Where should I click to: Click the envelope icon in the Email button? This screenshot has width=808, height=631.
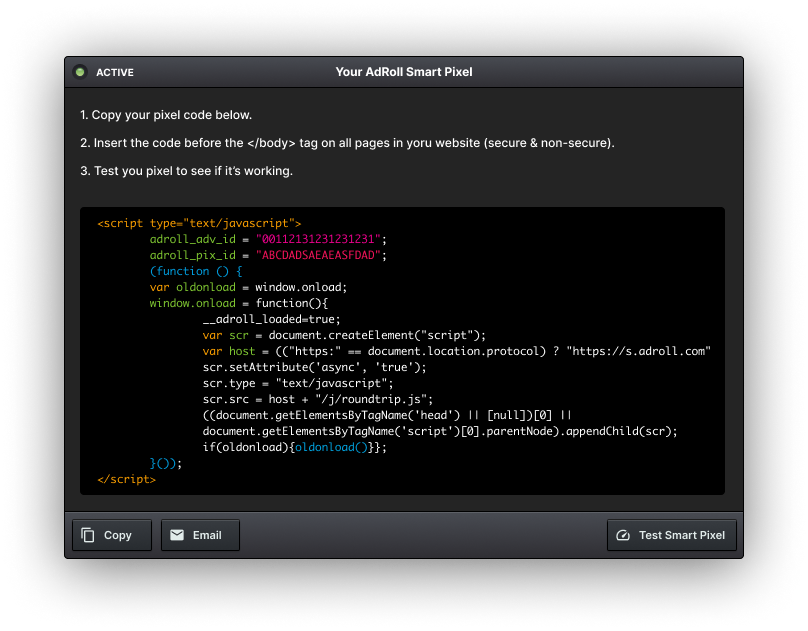[x=177, y=535]
